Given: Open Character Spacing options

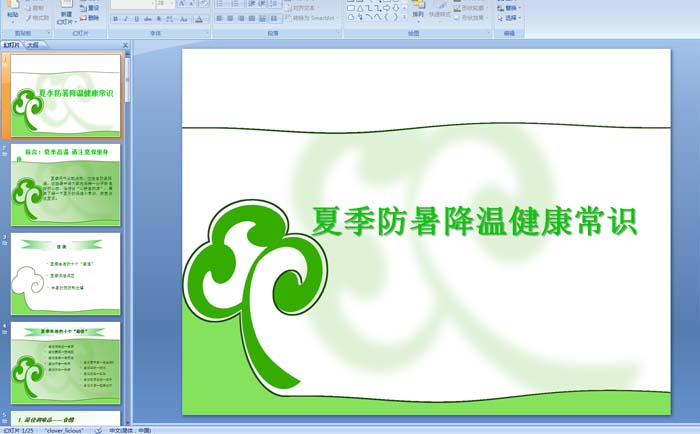Looking at the screenshot, I should tap(170, 19).
